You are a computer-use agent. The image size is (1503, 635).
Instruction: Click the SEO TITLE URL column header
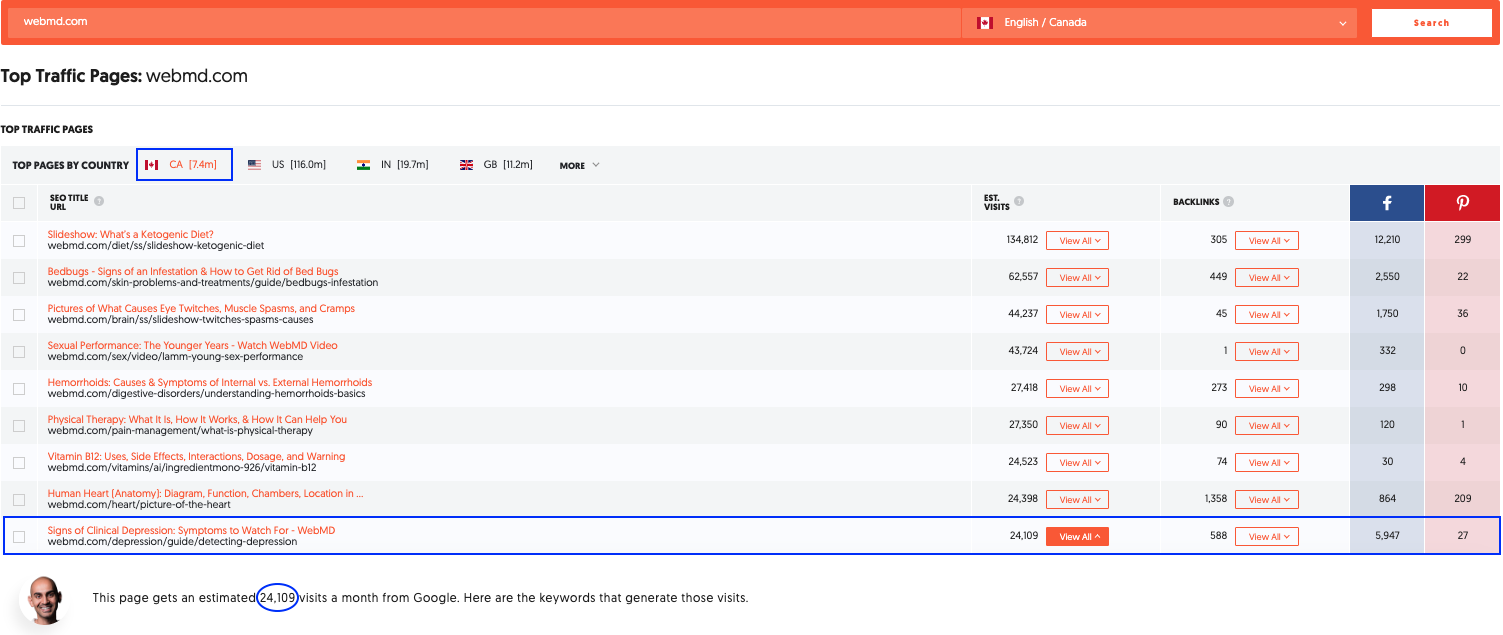coord(69,203)
